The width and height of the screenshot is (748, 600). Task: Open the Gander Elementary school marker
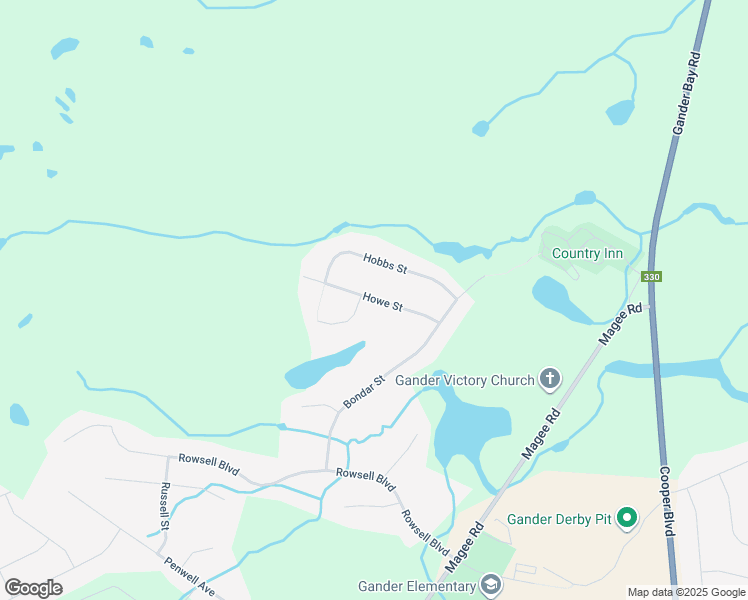[491, 585]
